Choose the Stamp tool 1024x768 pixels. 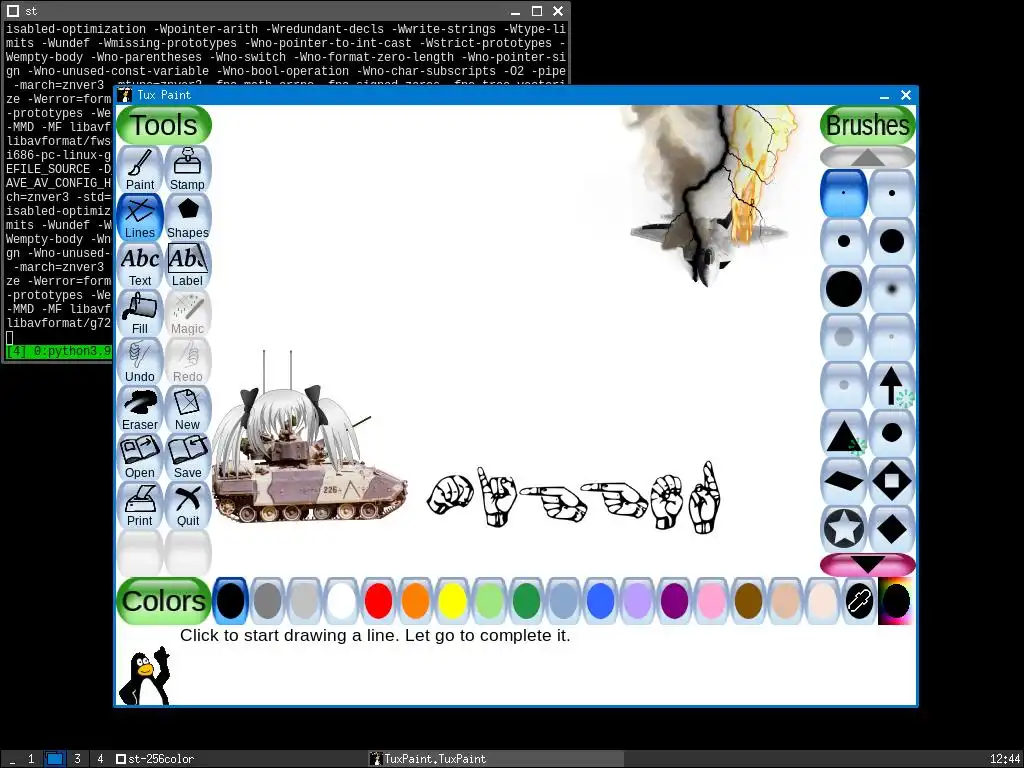click(x=187, y=169)
